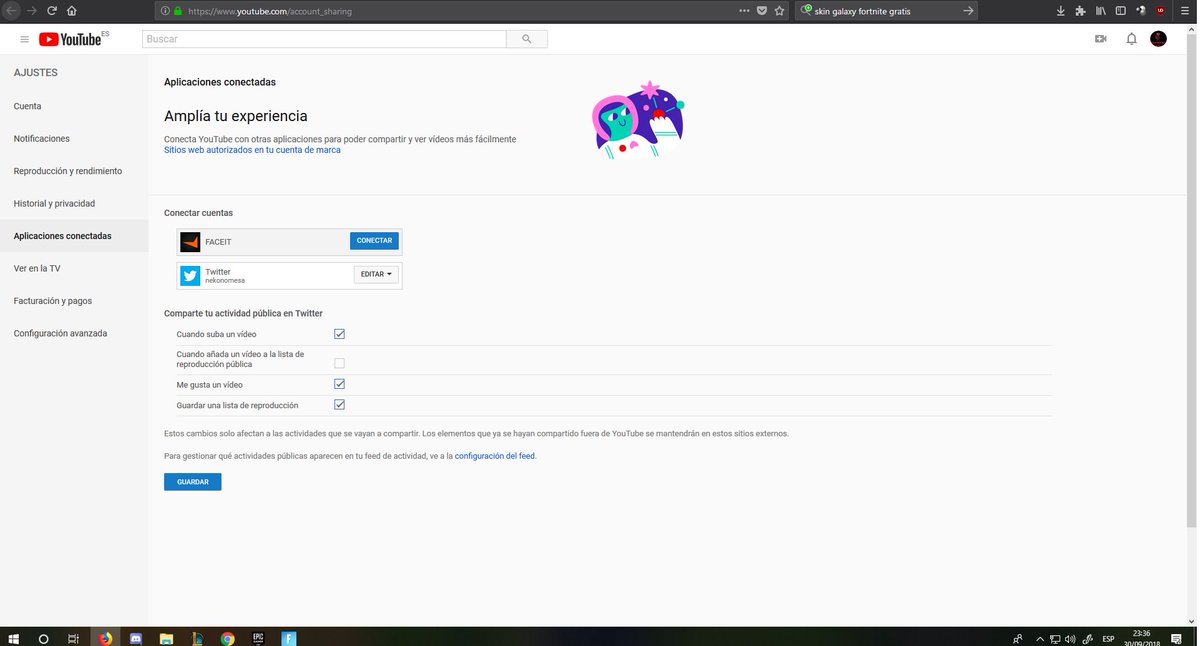1200x646 pixels.
Task: Reload the page with the refresh button
Action: click(51, 11)
